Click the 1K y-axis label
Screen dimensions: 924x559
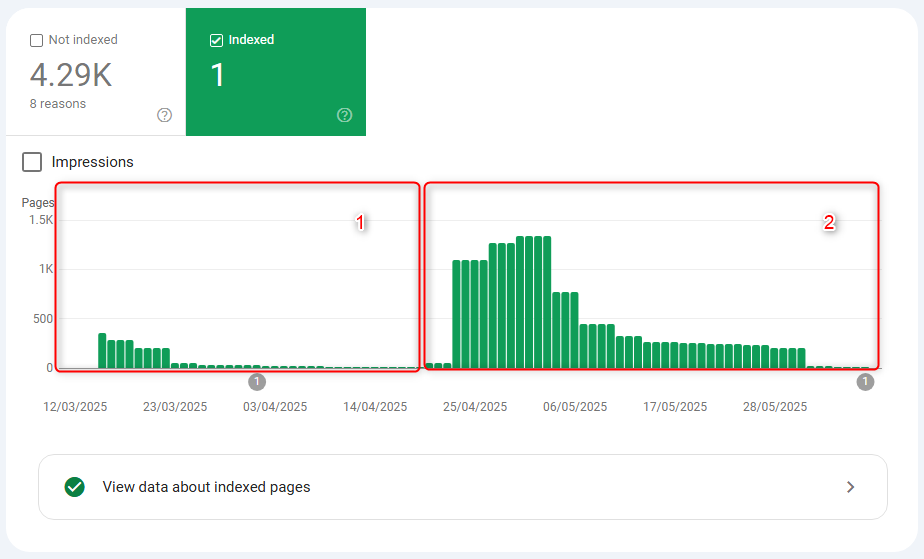coord(46,269)
